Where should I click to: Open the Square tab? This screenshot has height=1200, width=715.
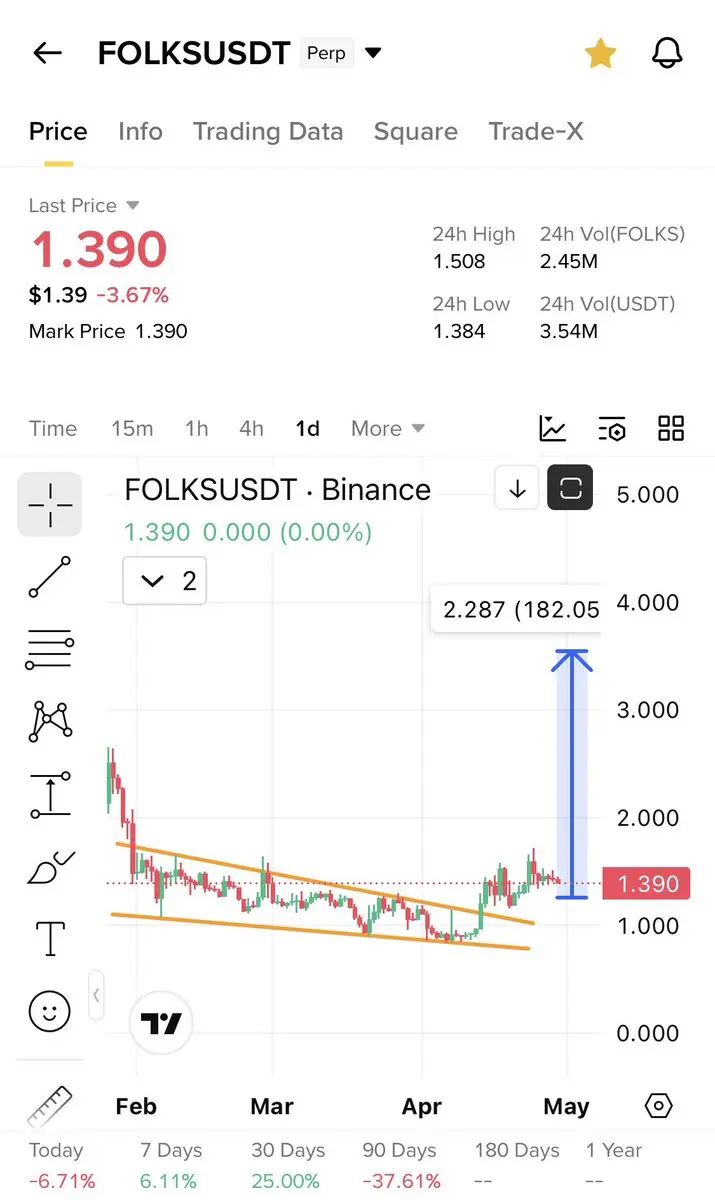416,132
